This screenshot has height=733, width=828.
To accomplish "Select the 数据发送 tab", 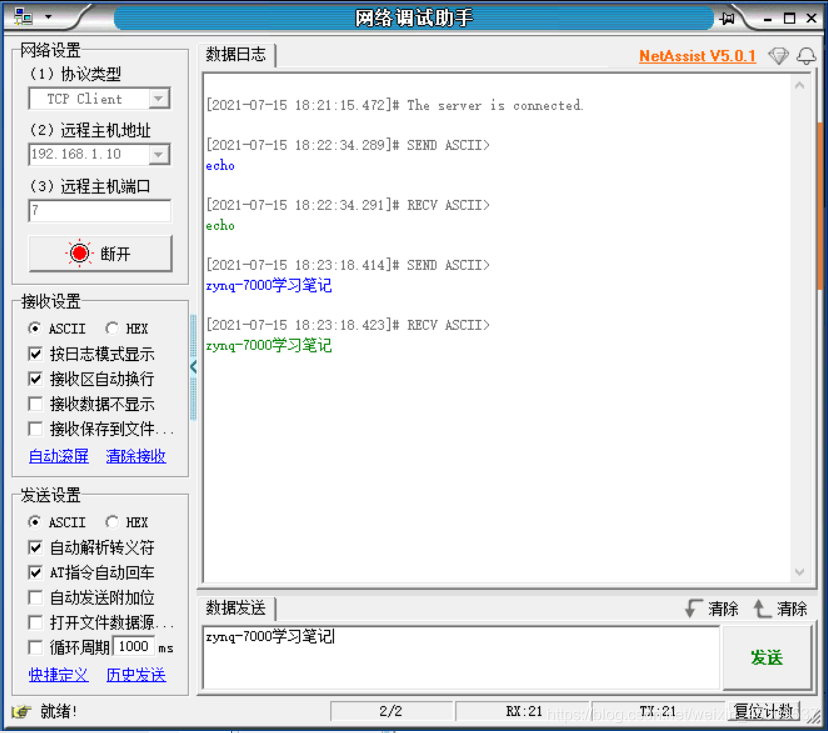I will coord(236,608).
